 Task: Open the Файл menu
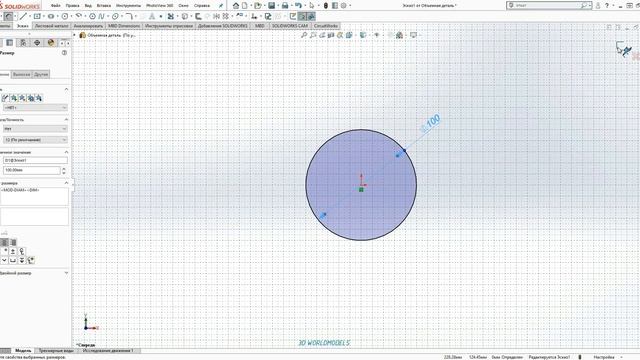[56, 6]
